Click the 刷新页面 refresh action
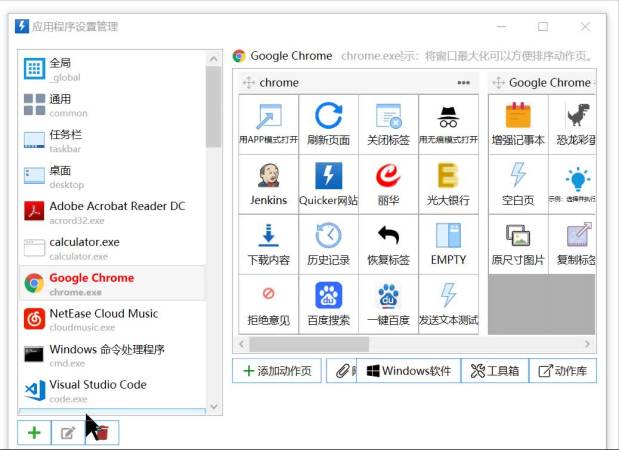Image resolution: width=619 pixels, height=450 pixels. point(328,125)
